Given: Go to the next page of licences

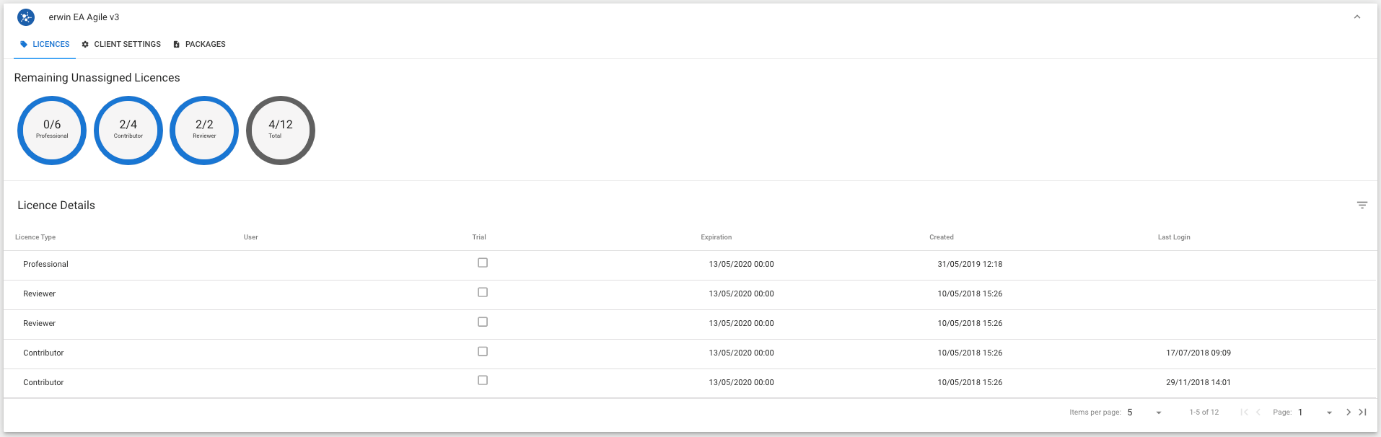Looking at the screenshot, I should pos(1348,412).
